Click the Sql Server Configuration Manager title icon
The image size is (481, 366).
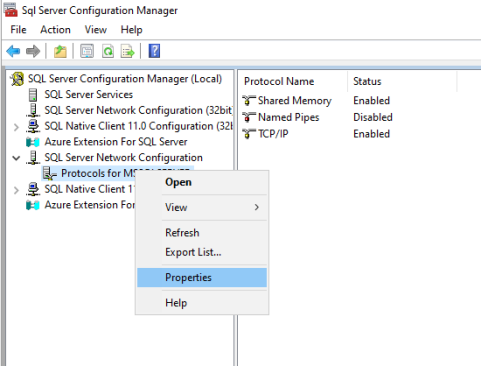11,10
